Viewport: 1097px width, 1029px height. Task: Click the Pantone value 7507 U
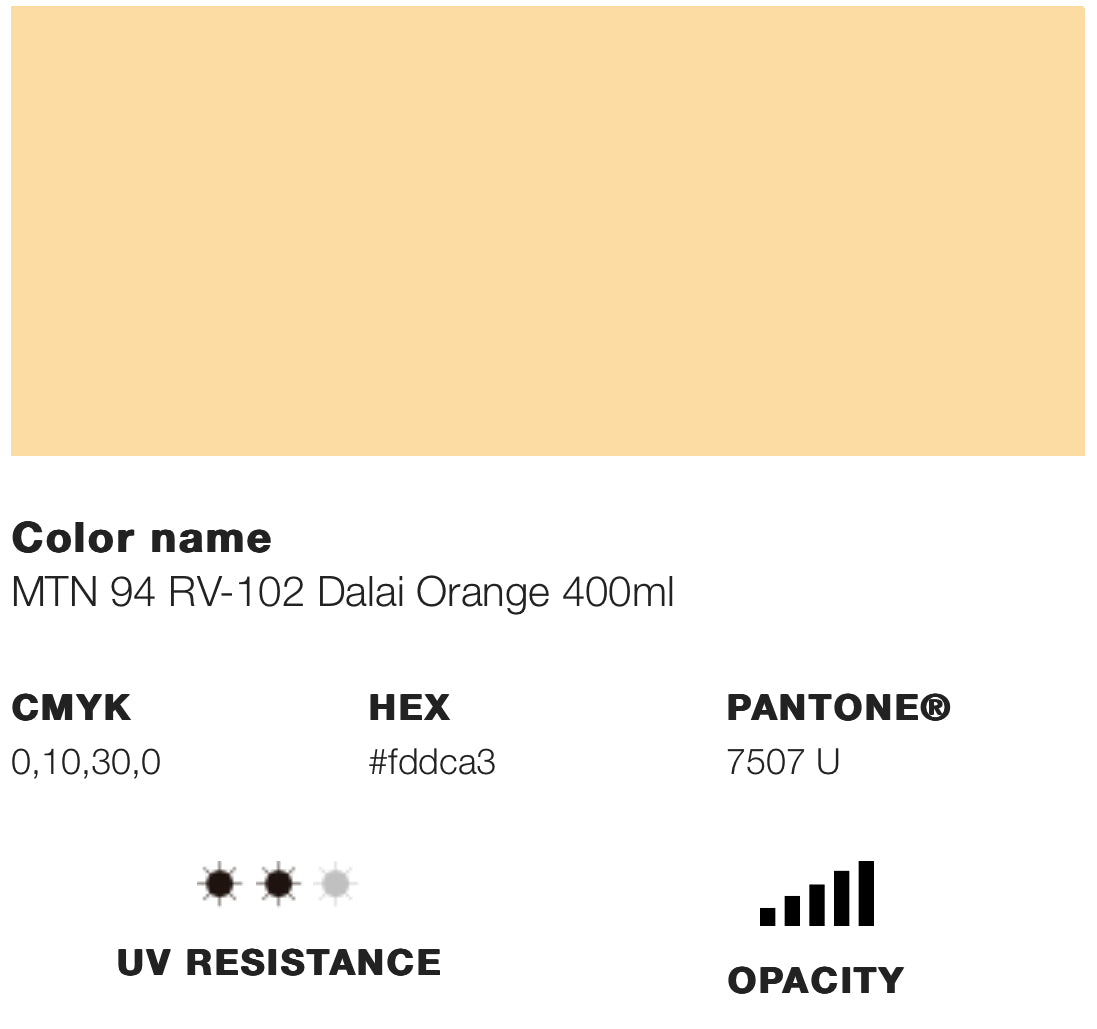pos(783,763)
